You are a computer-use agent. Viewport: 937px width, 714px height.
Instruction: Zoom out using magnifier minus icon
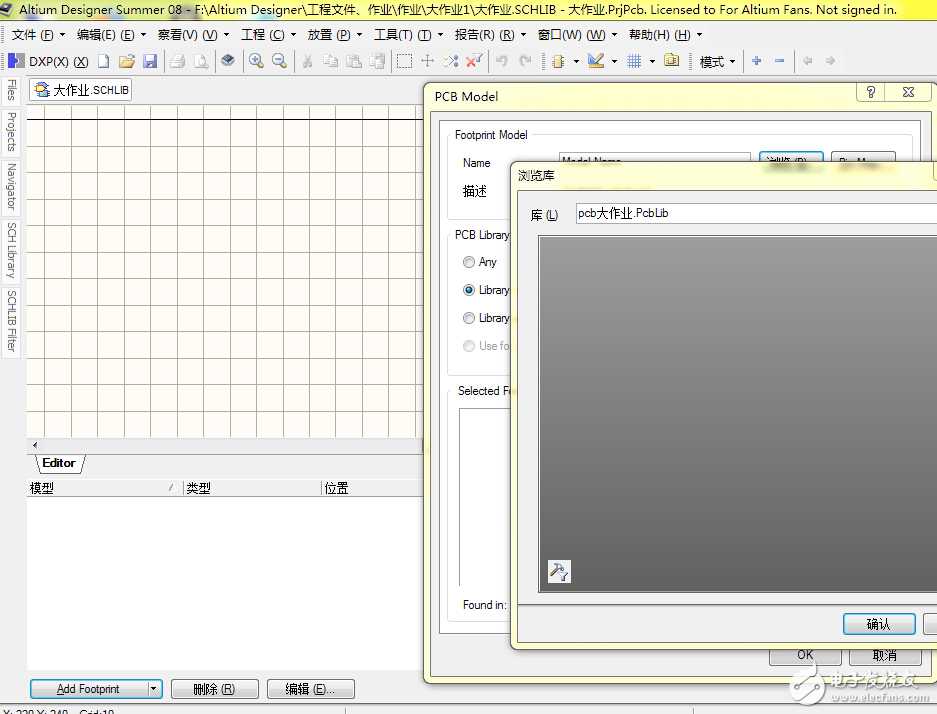[x=279, y=60]
